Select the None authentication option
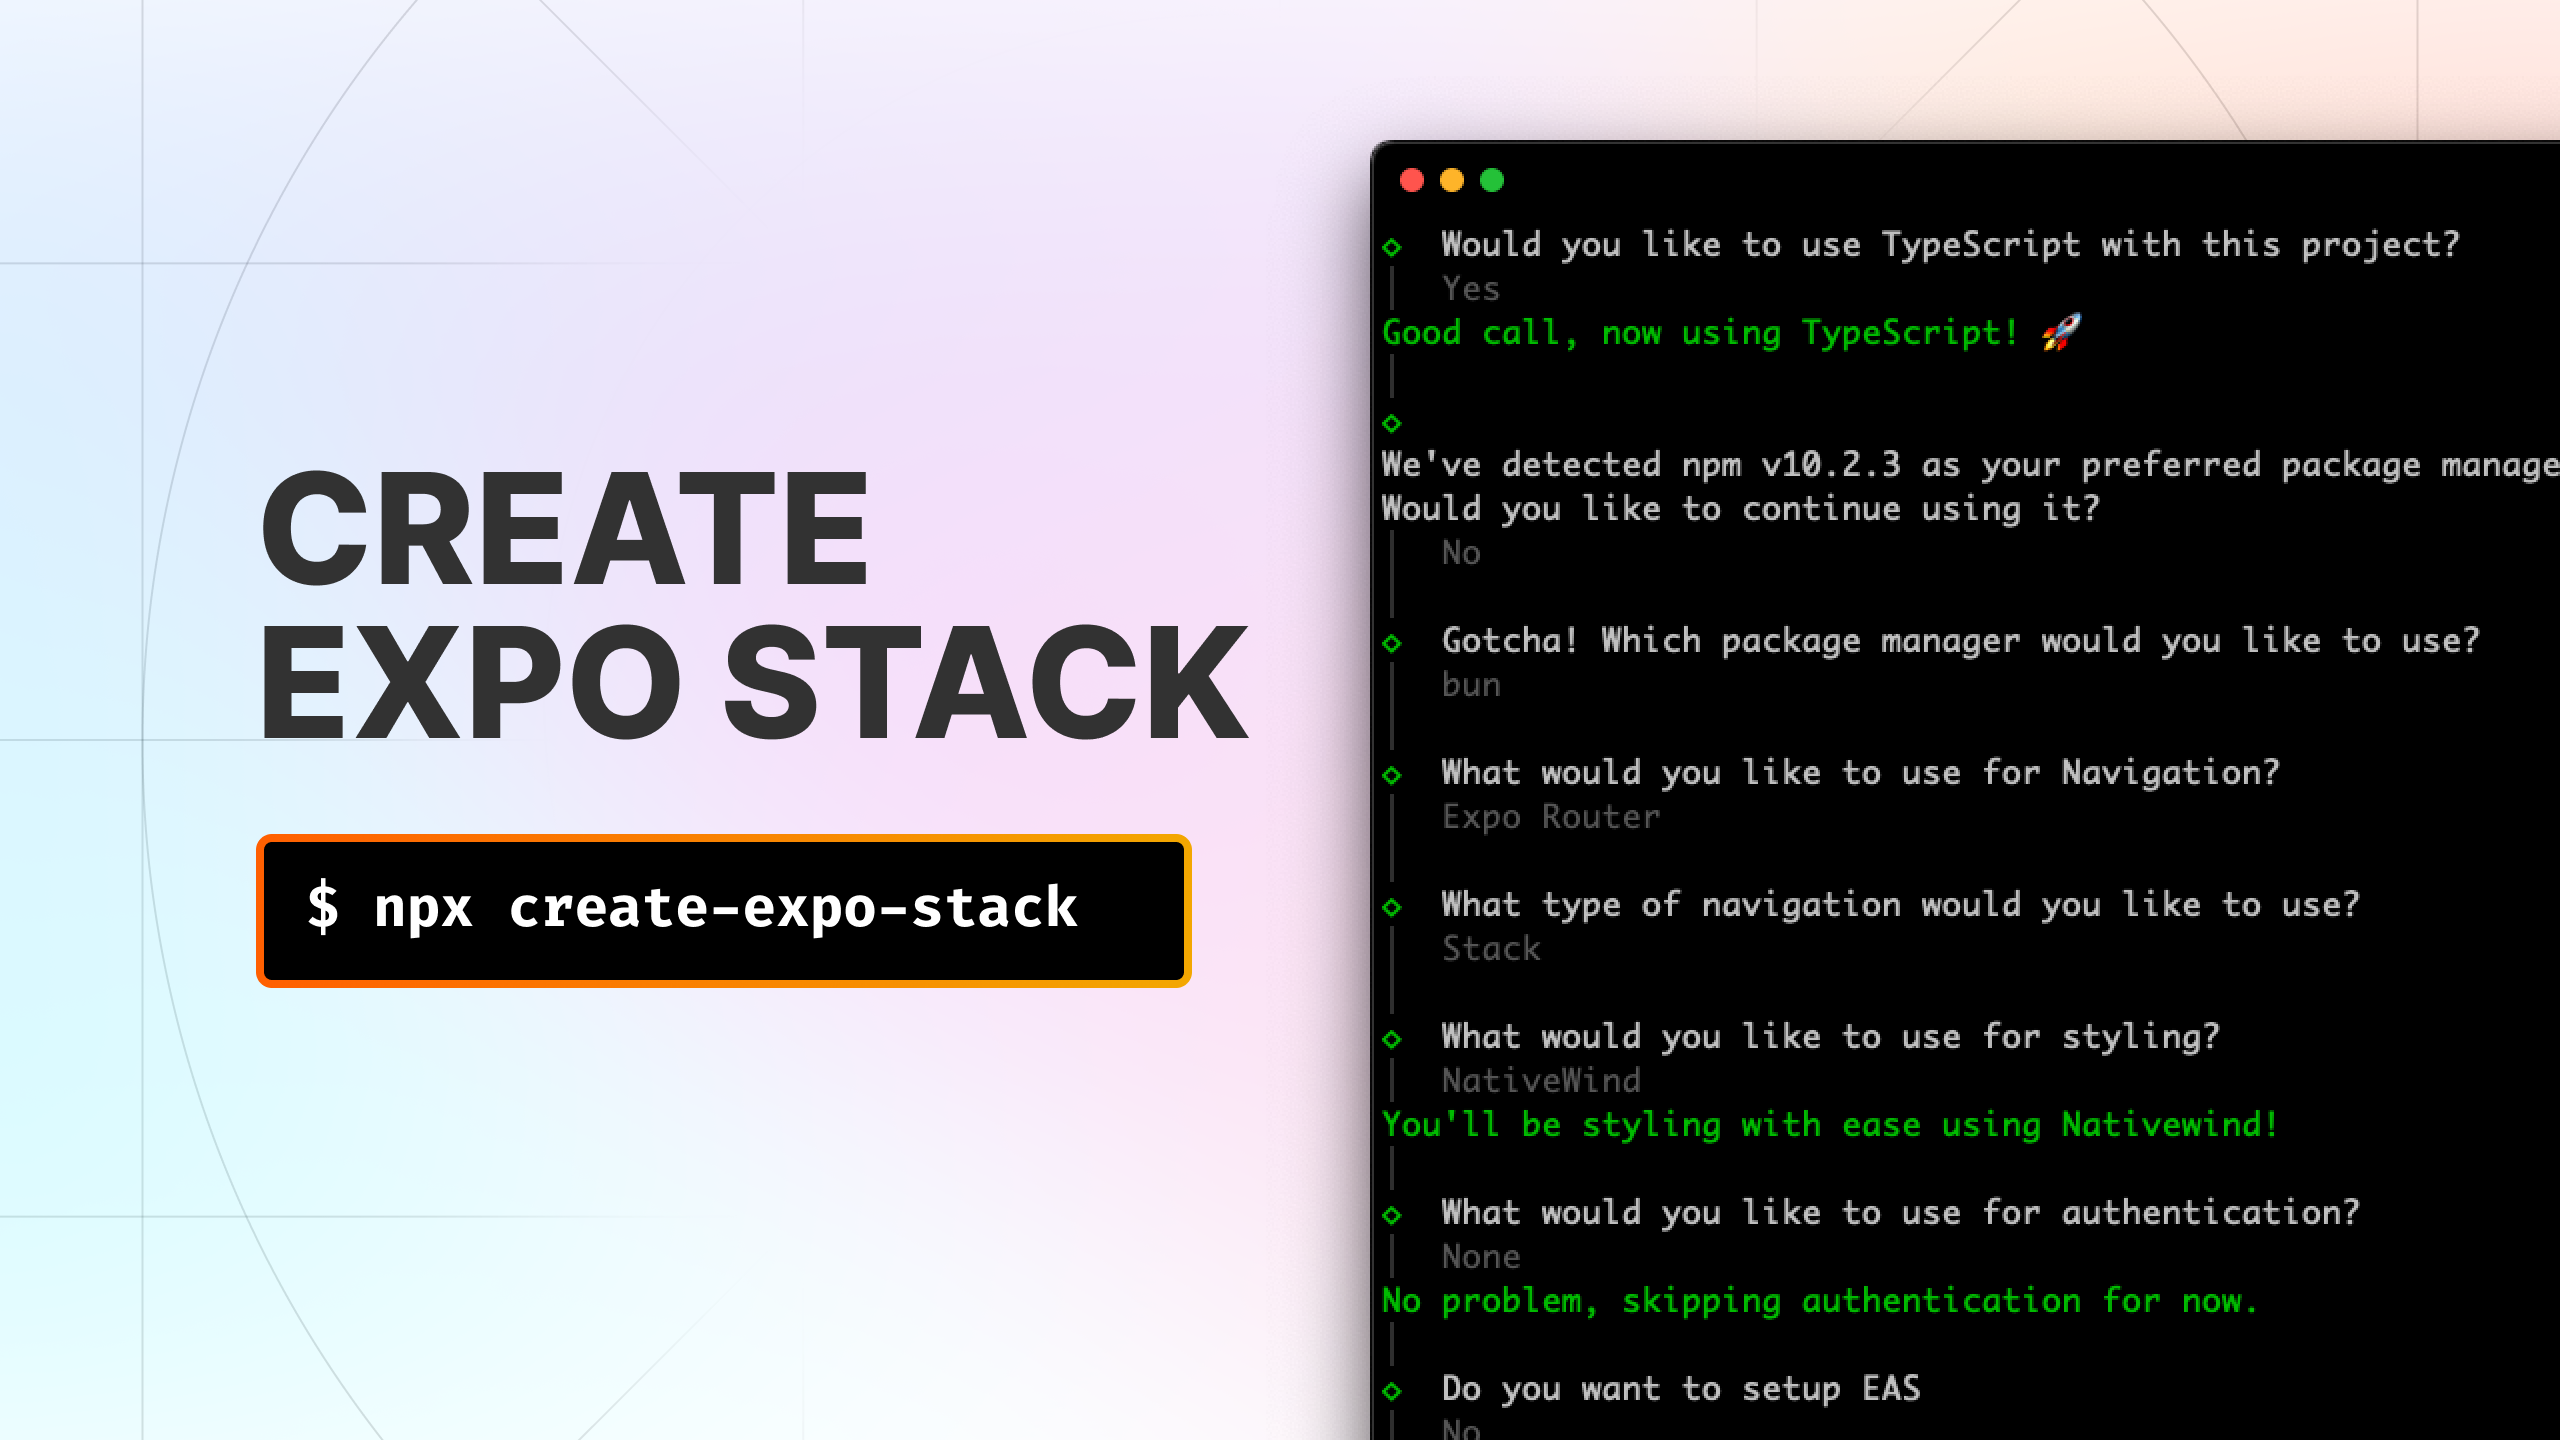 pos(1482,1256)
